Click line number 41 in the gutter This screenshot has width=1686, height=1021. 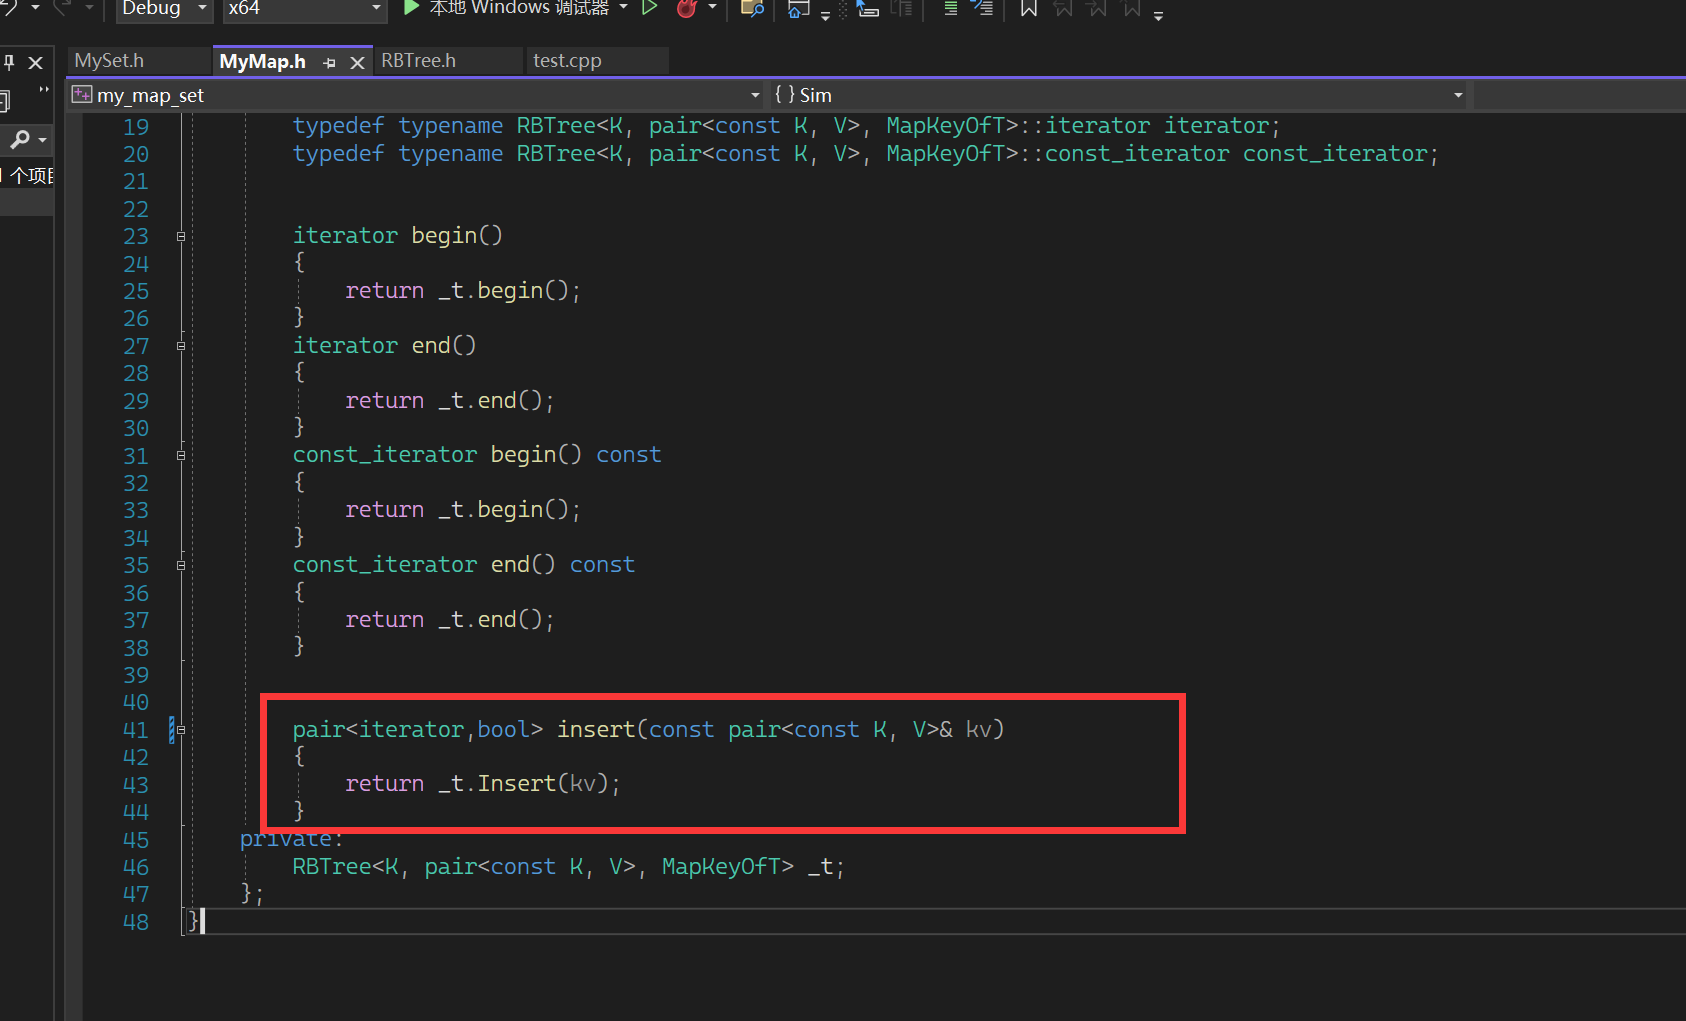pyautogui.click(x=136, y=730)
